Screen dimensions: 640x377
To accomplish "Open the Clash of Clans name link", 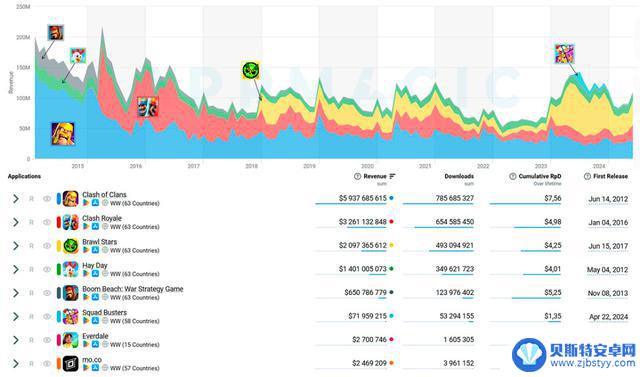I will pyautogui.click(x=104, y=195).
